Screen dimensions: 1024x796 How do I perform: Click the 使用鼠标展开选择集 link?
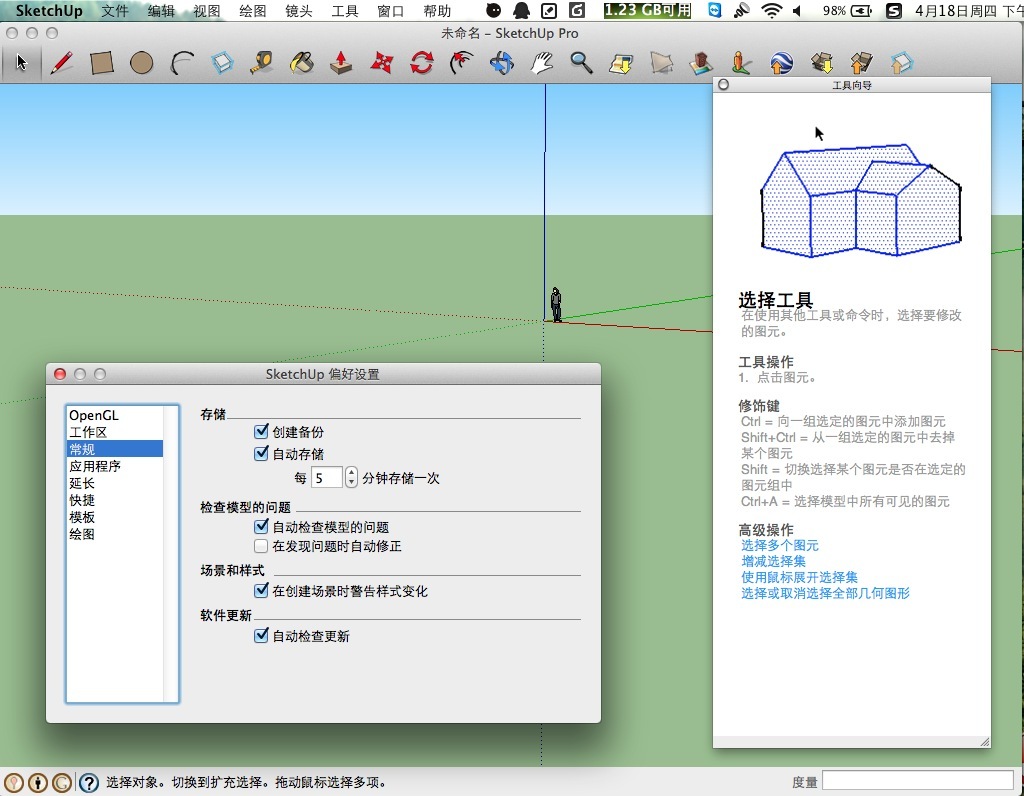[799, 577]
